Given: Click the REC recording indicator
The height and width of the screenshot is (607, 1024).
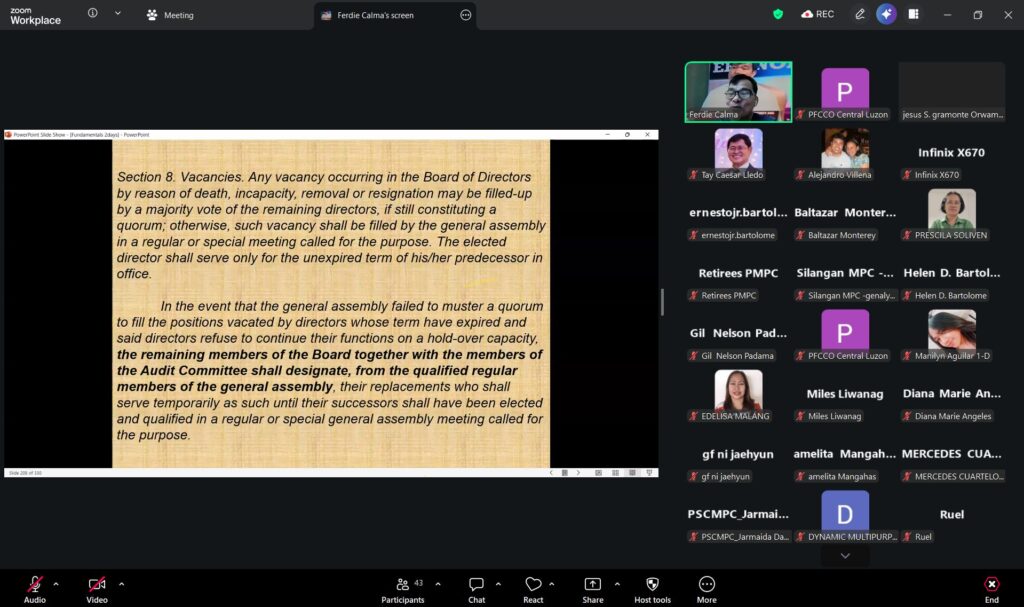Looking at the screenshot, I should pos(817,14).
